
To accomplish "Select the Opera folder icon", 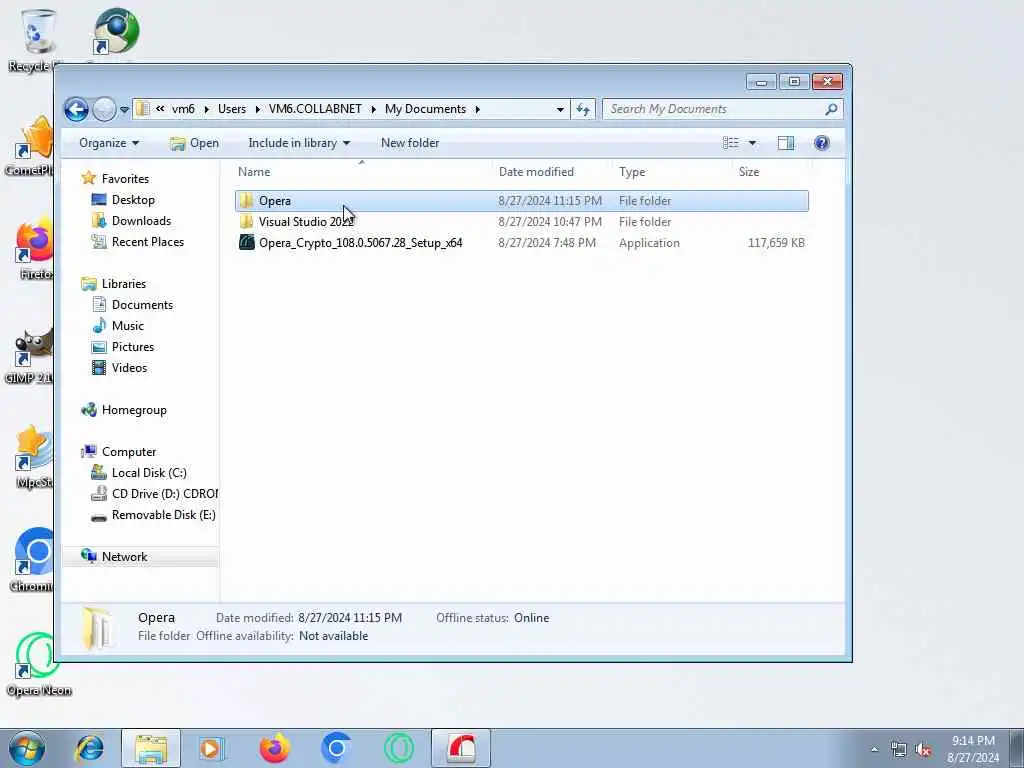I will [x=246, y=200].
